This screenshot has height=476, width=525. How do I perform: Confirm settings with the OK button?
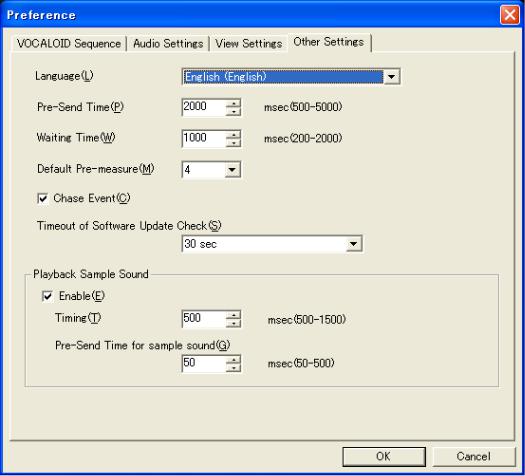[384, 456]
